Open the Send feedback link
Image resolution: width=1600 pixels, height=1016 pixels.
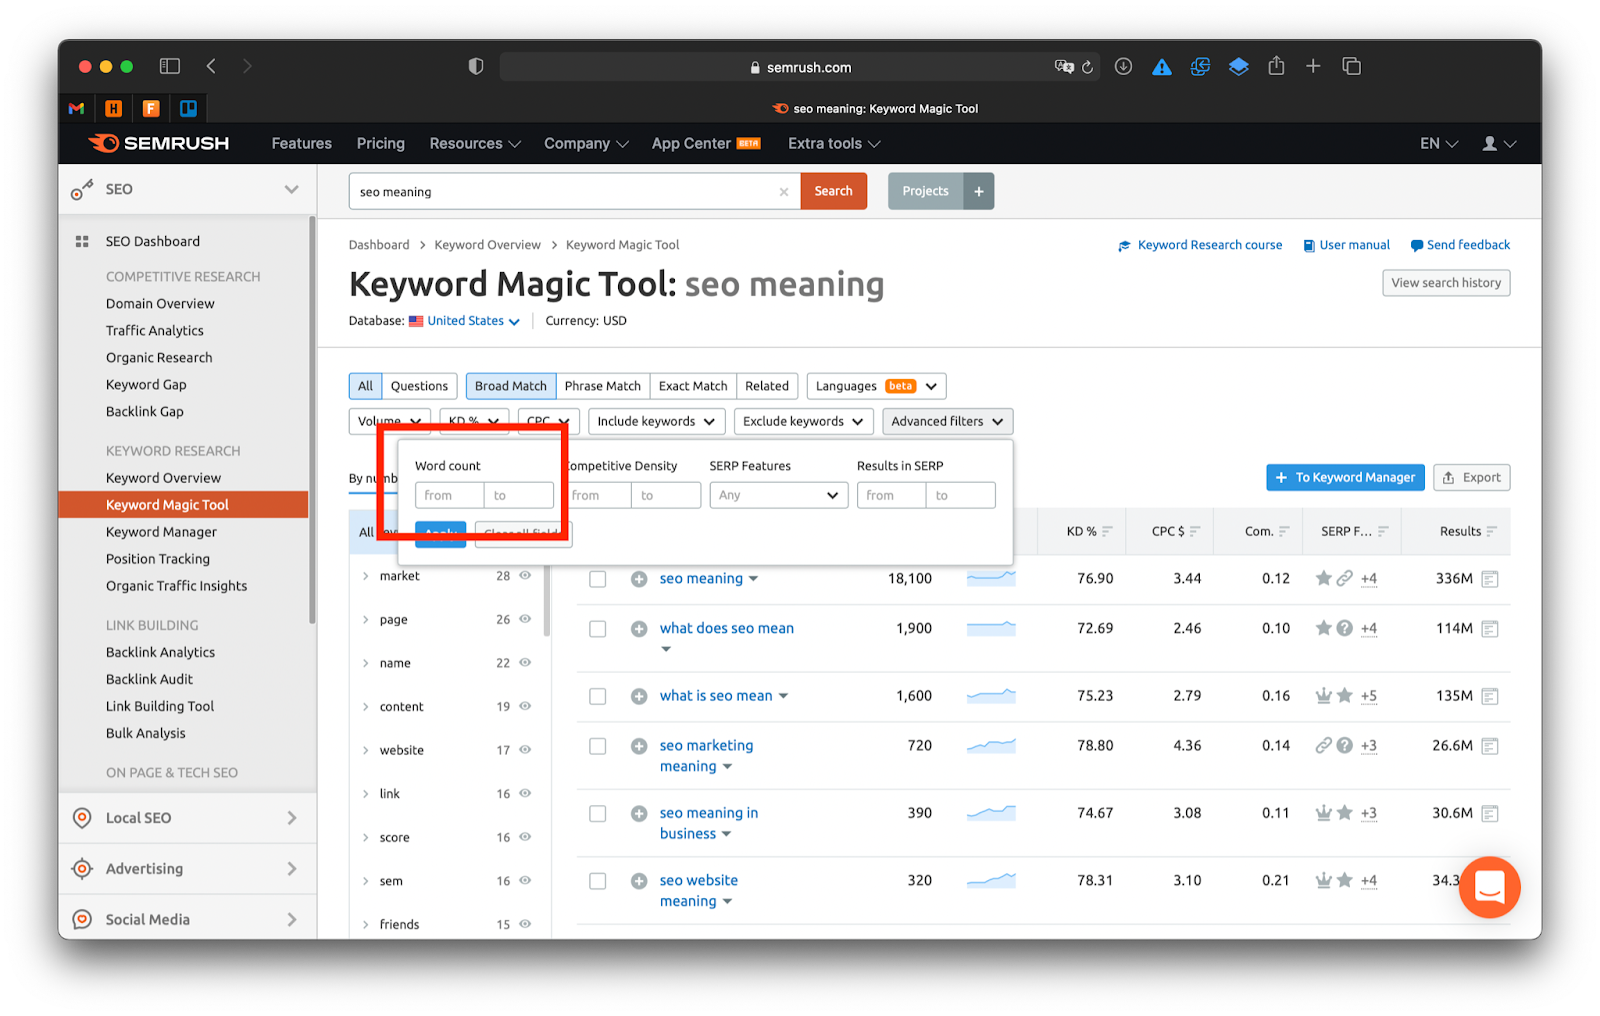(1460, 245)
